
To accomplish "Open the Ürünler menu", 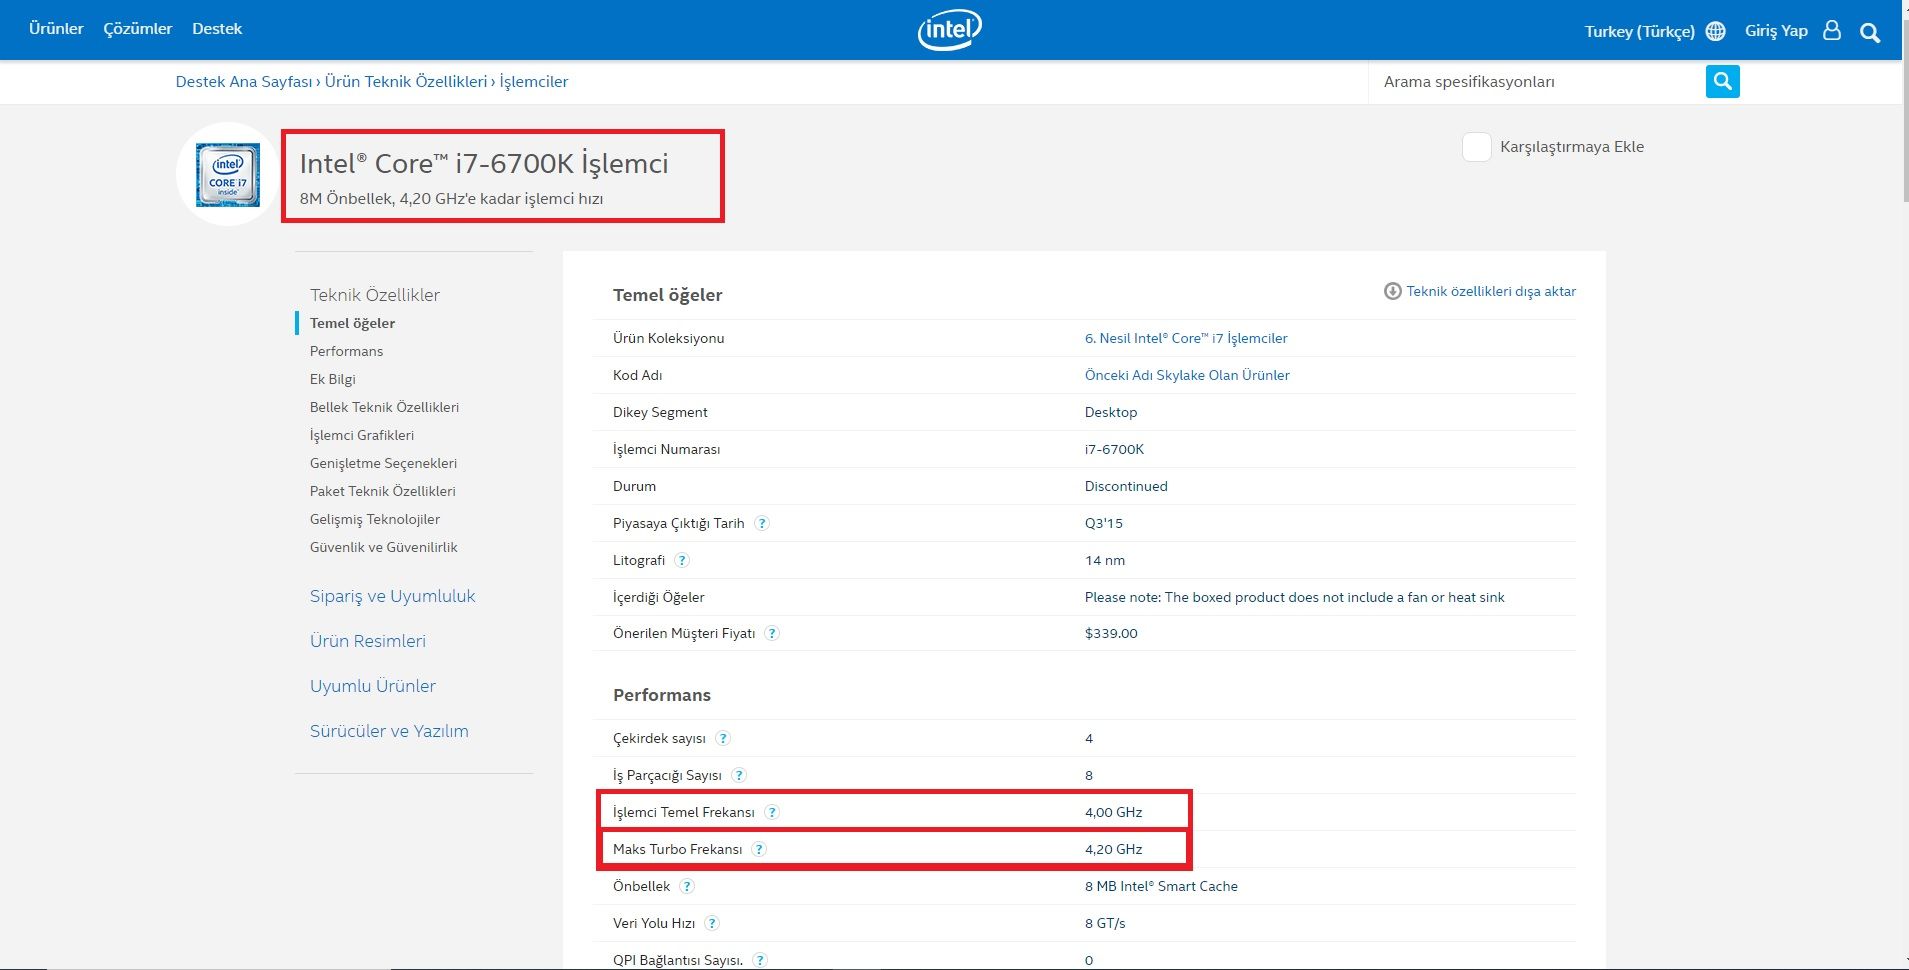I will pos(56,29).
